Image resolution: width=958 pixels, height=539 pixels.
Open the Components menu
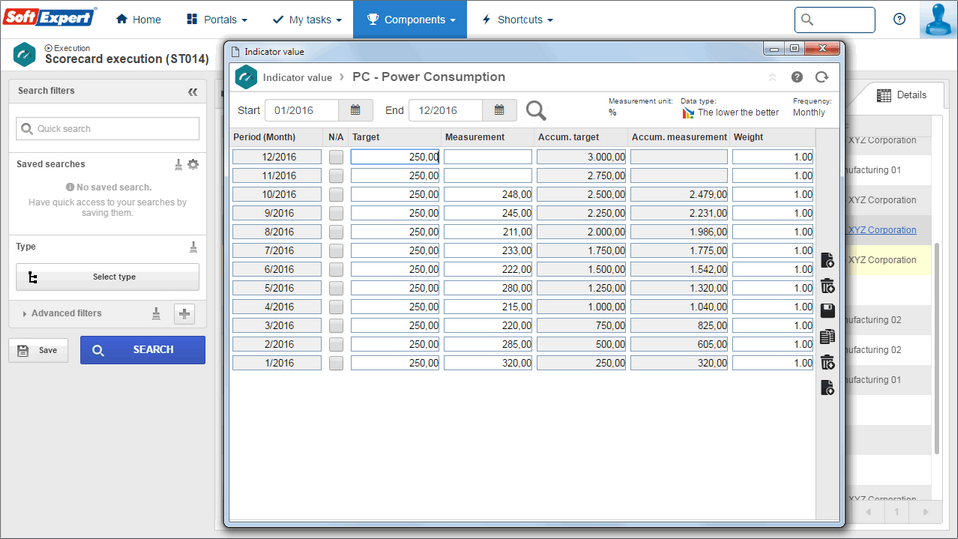click(410, 20)
